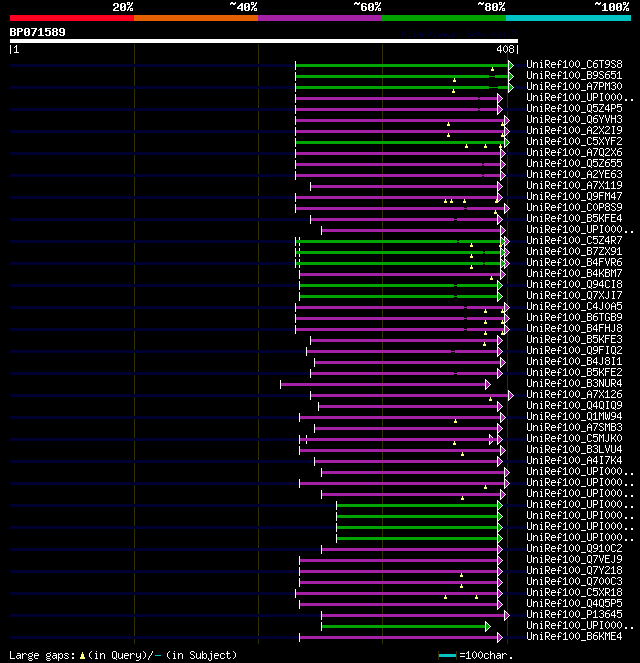Click the white query sequence bar

(x=264, y=41)
